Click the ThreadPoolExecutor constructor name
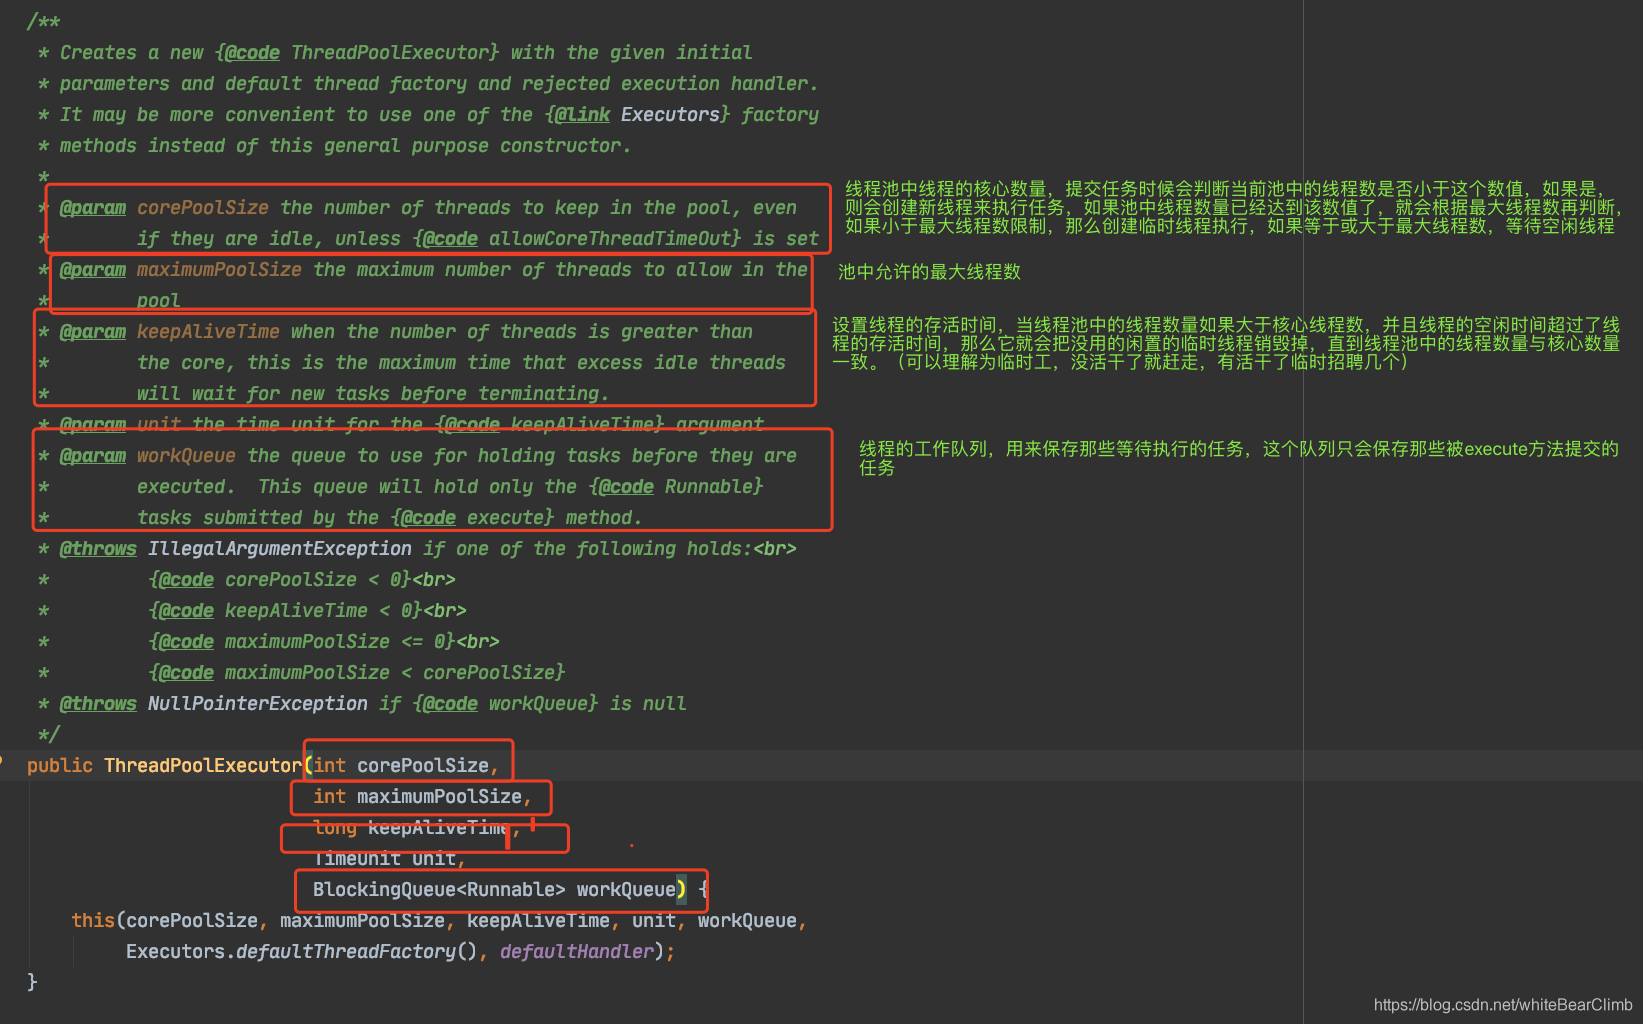Viewport: 1643px width, 1024px height. 203,765
